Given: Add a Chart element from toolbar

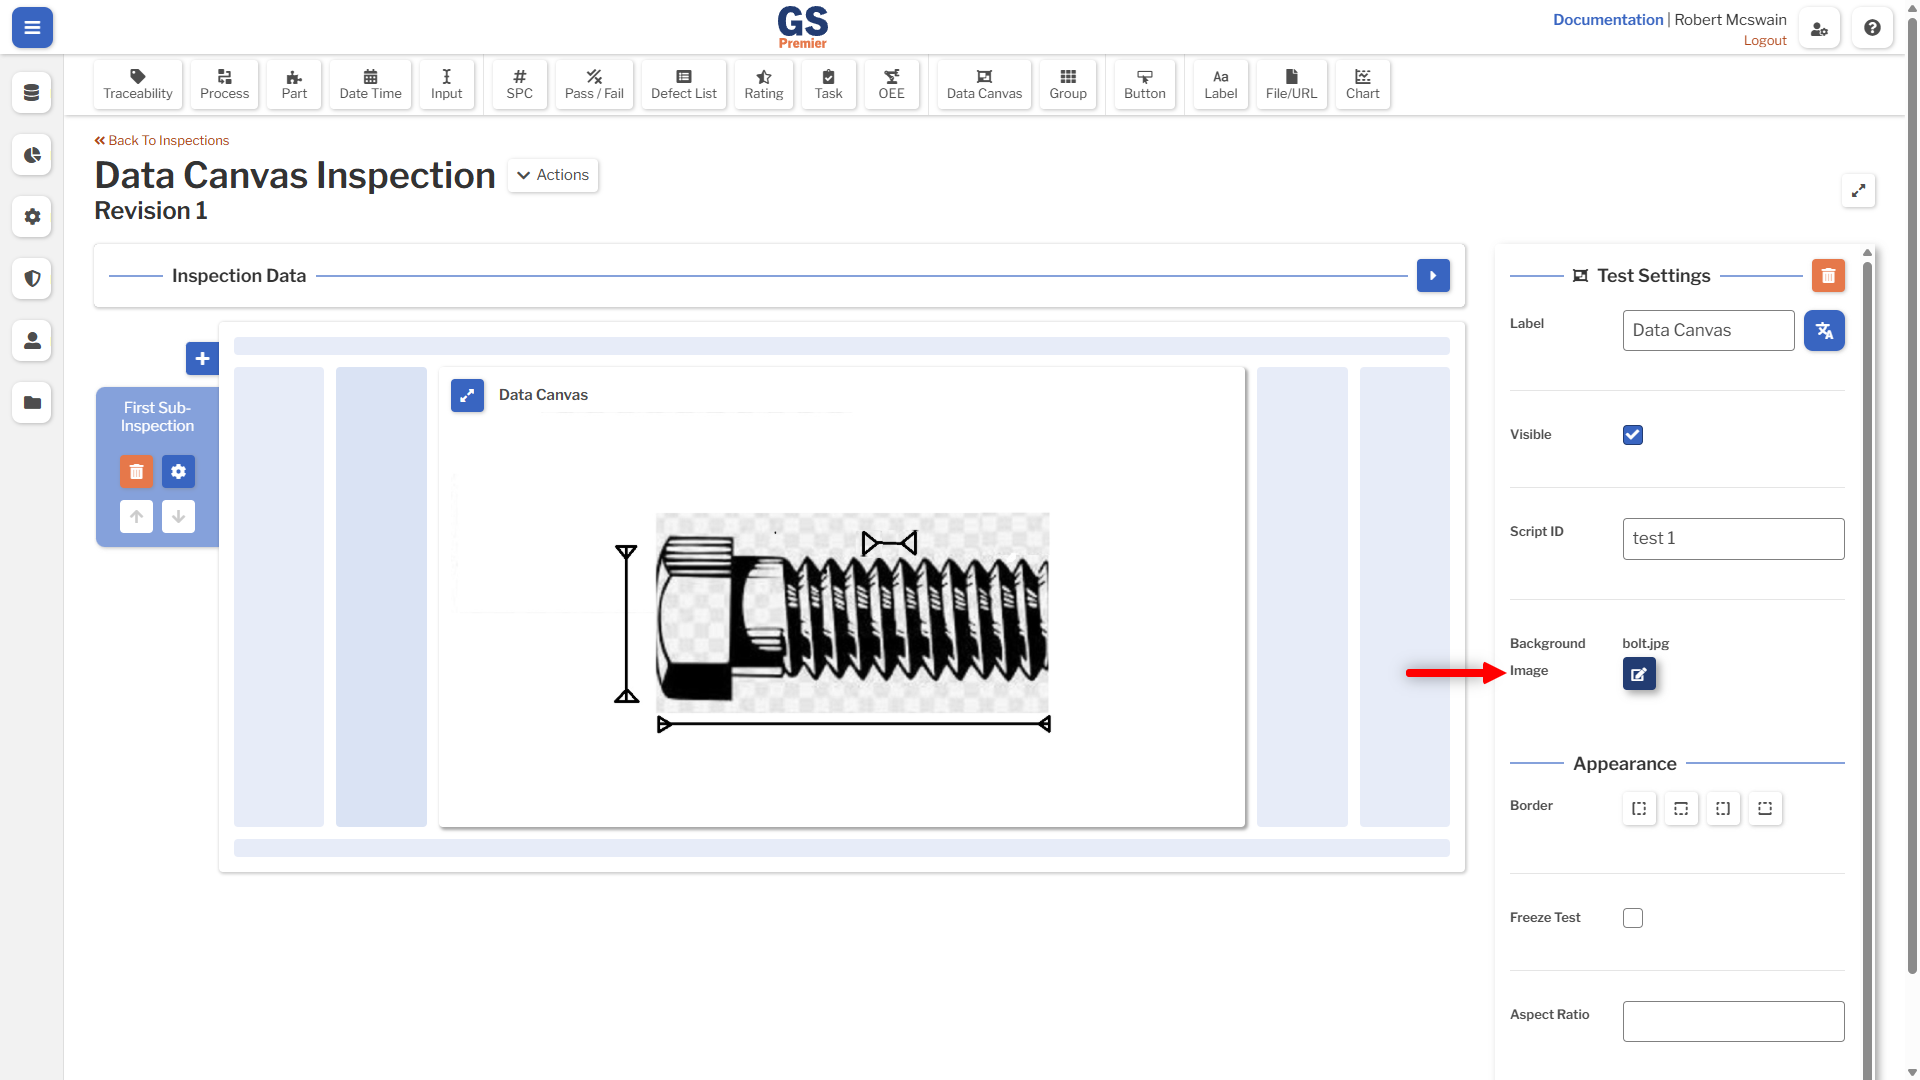Looking at the screenshot, I should [1362, 84].
